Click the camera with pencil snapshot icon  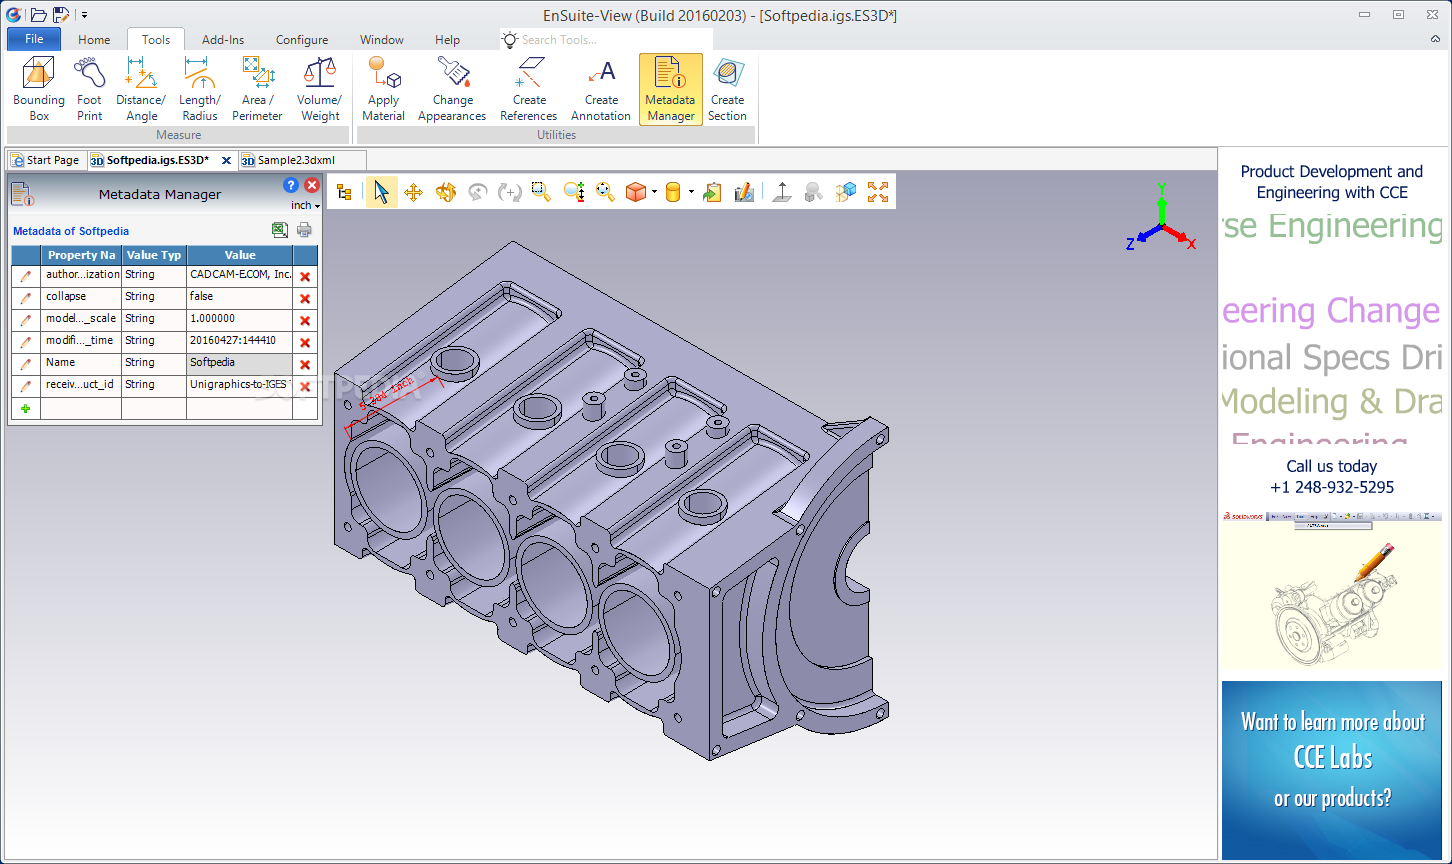(744, 192)
